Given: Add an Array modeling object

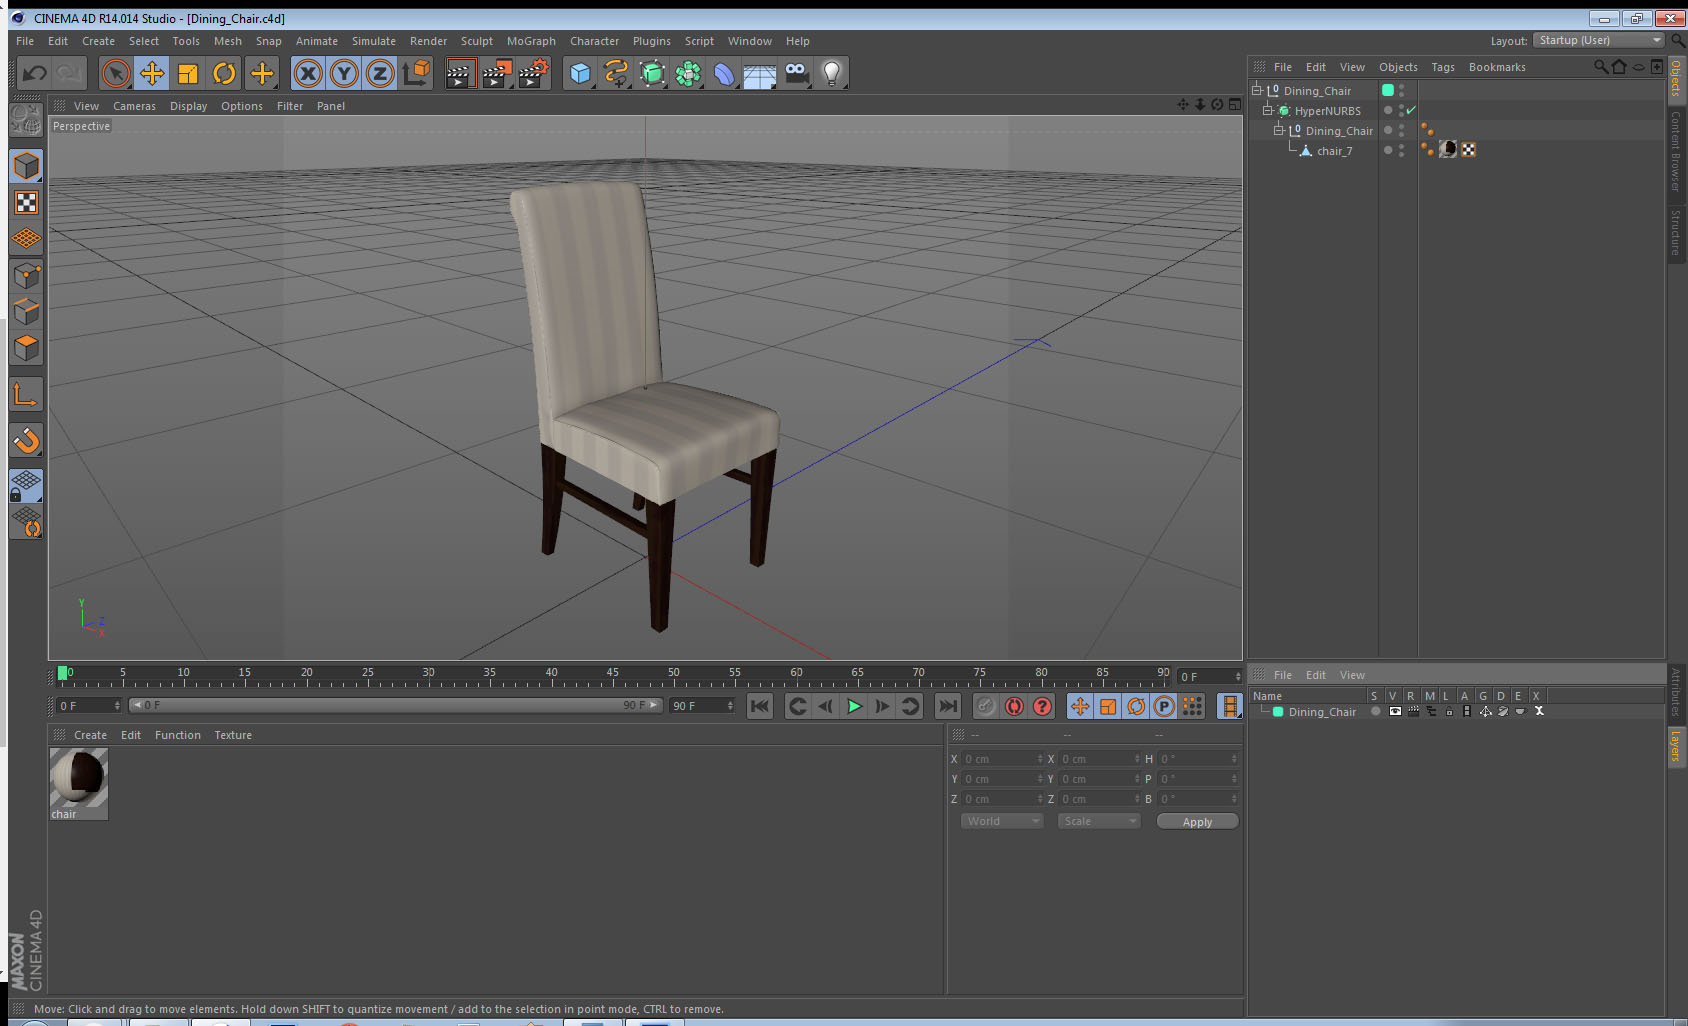Looking at the screenshot, I should [x=688, y=73].
